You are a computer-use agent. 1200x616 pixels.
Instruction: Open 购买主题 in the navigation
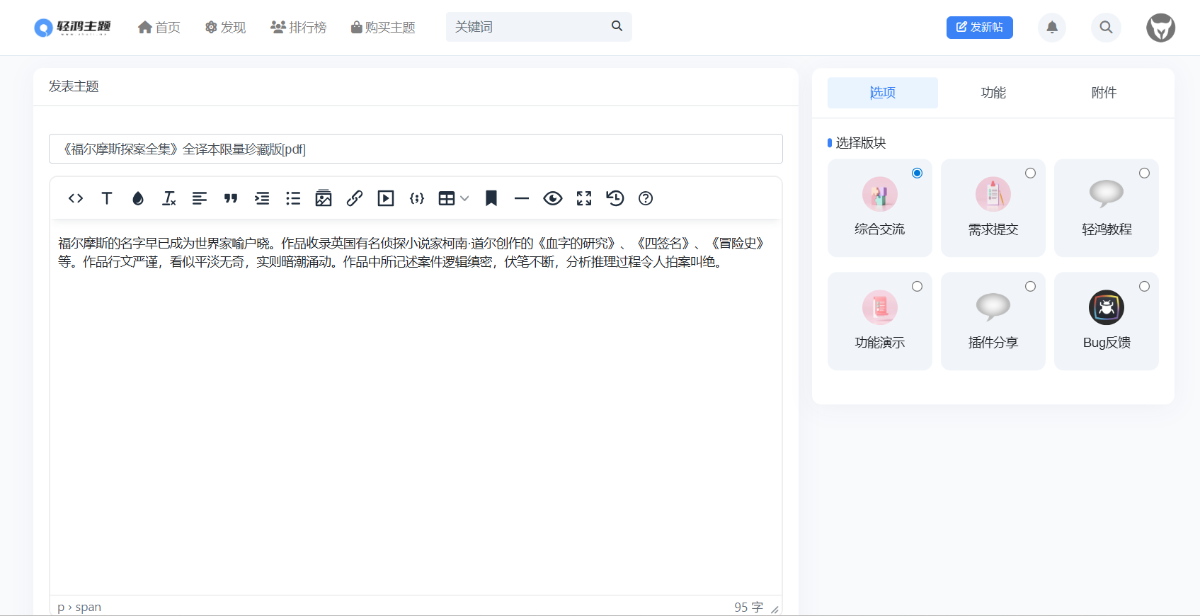(383, 27)
